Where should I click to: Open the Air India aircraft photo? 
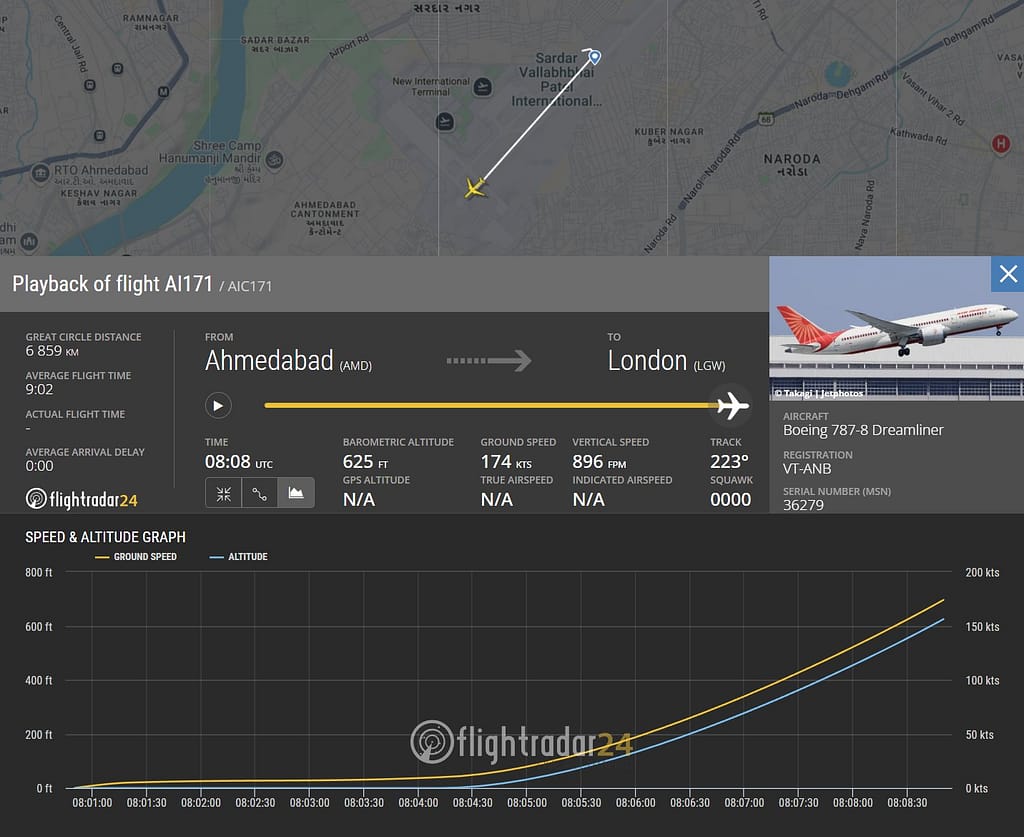(896, 328)
